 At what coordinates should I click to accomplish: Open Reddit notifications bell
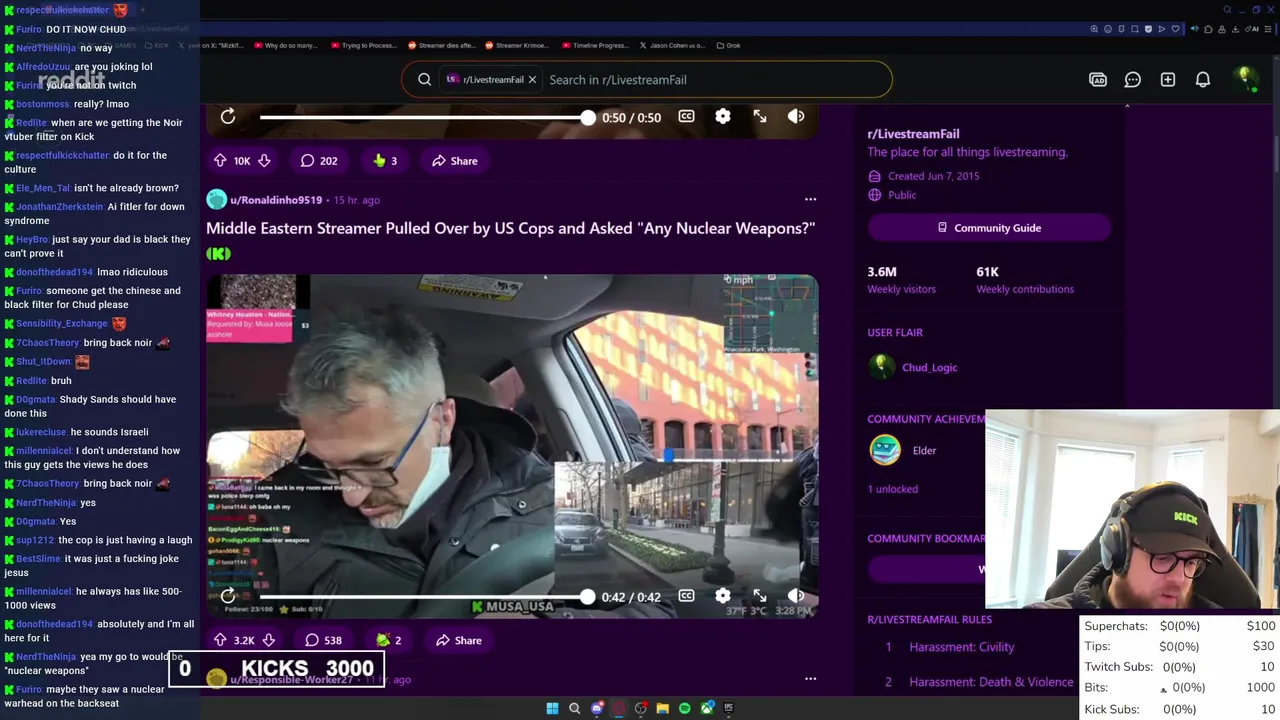tap(1203, 80)
